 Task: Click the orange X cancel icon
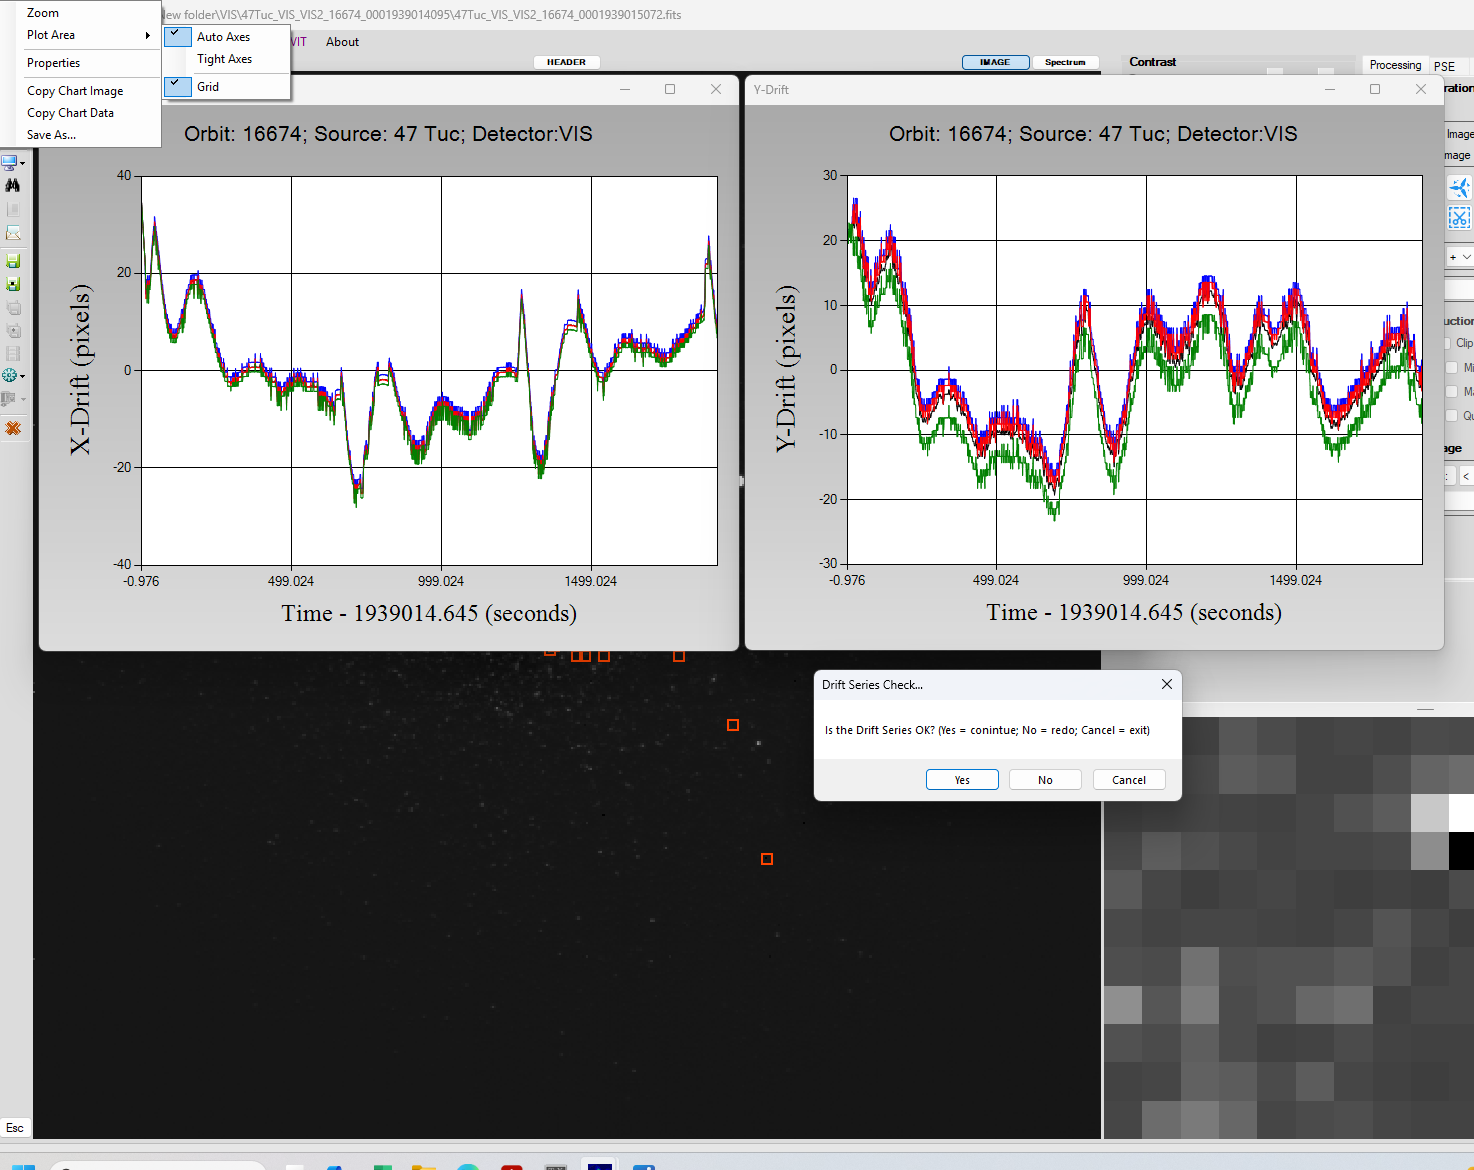click(13, 428)
